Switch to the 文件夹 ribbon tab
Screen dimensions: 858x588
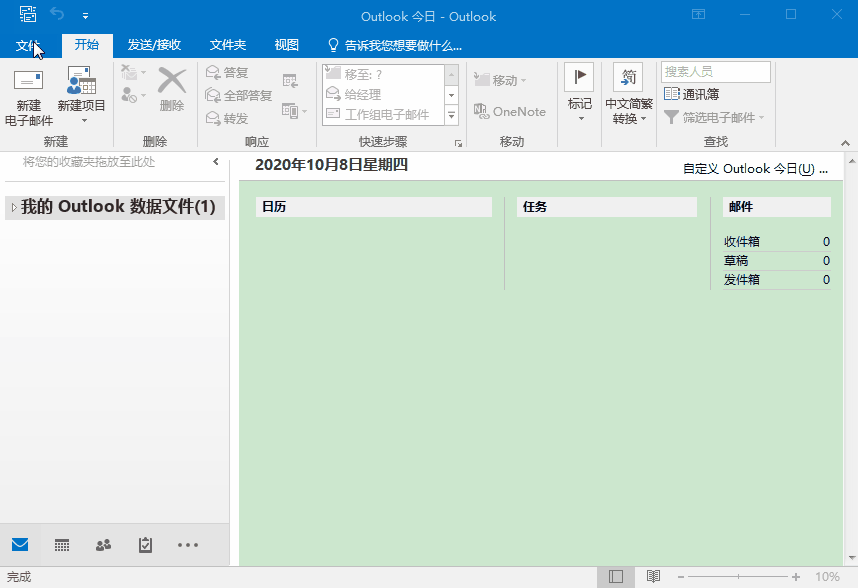[x=228, y=45]
